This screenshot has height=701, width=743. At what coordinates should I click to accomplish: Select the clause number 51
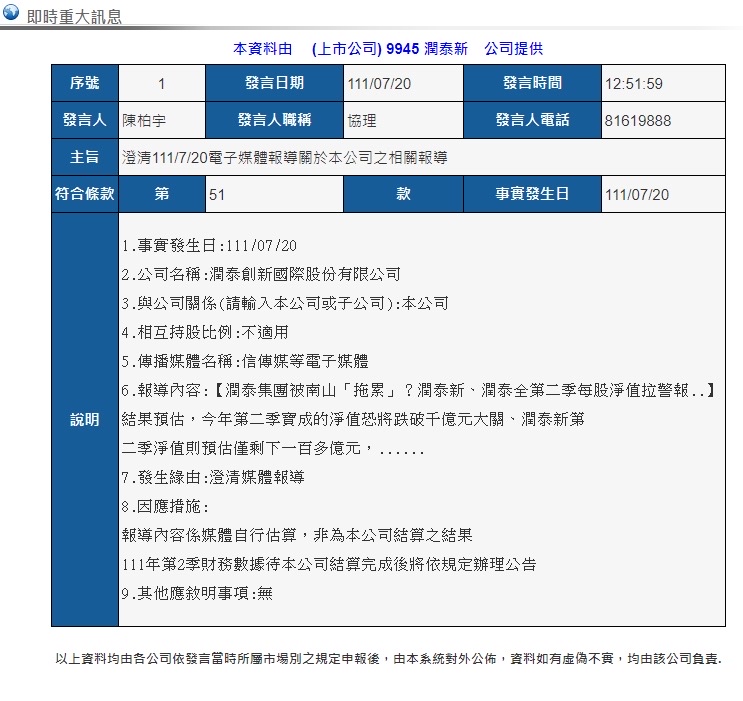coord(217,194)
